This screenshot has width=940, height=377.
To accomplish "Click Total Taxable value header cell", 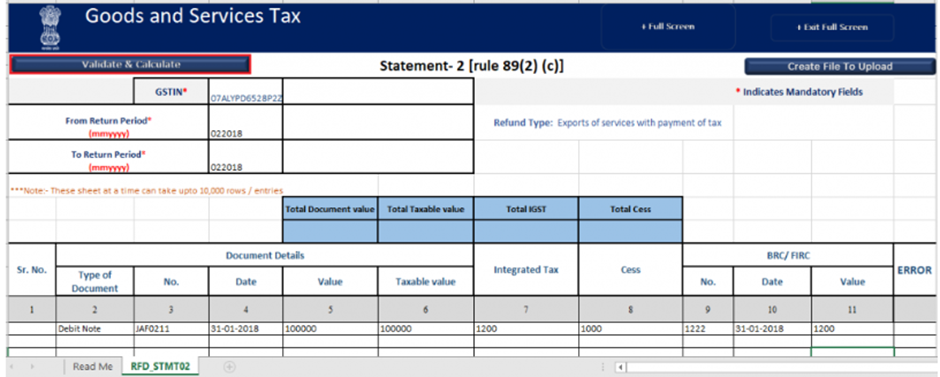I will [426, 209].
